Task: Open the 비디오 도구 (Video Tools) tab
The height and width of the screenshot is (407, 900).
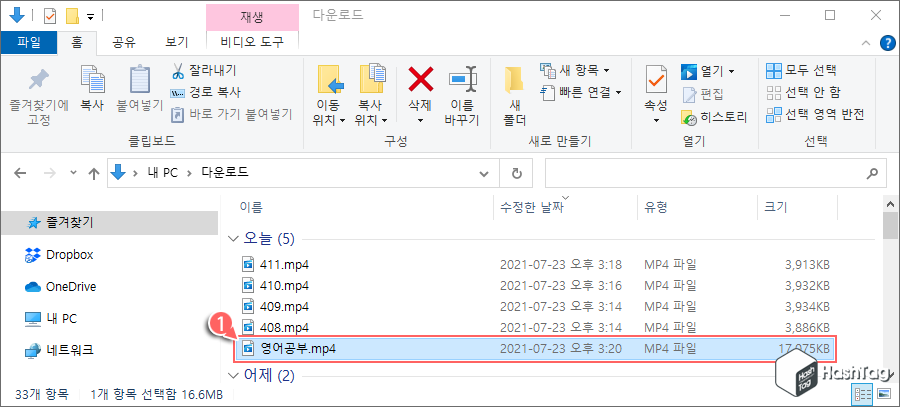Action: pos(253,42)
